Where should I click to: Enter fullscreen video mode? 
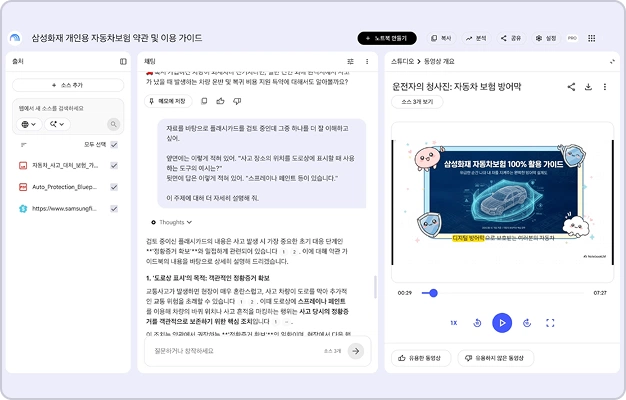(x=550, y=323)
